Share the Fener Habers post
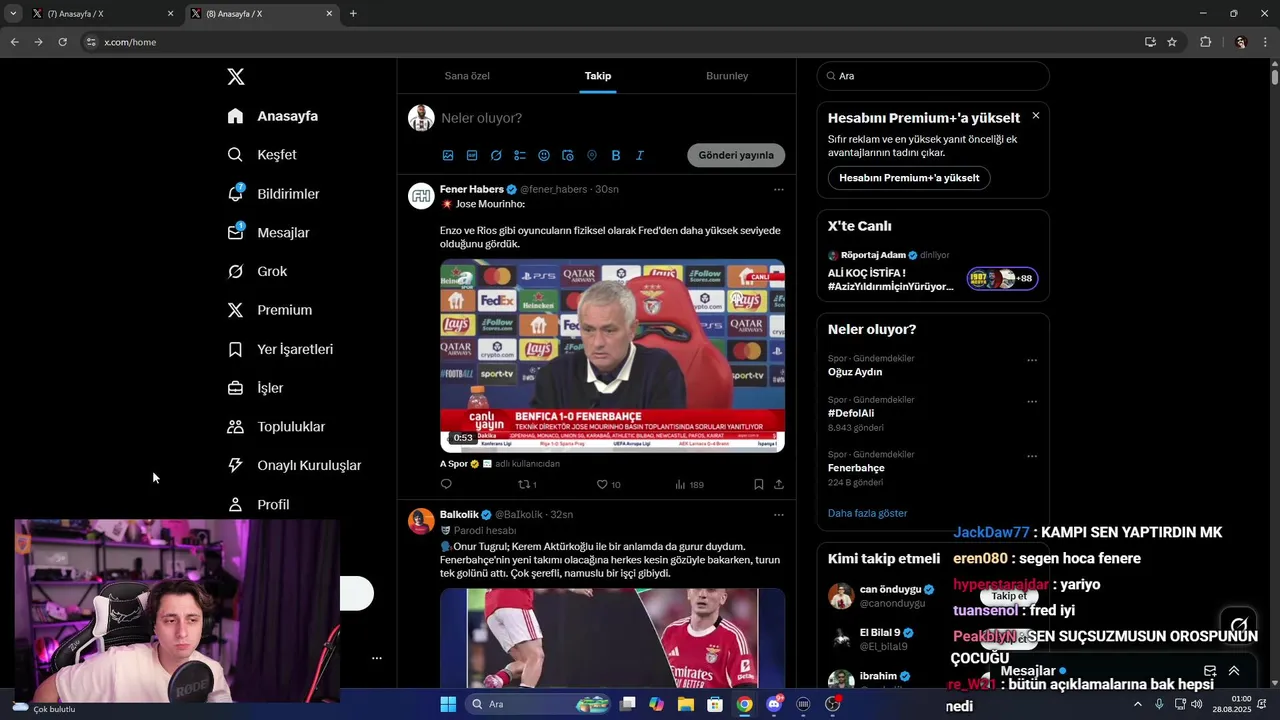Image resolution: width=1280 pixels, height=720 pixels. pyautogui.click(x=779, y=484)
